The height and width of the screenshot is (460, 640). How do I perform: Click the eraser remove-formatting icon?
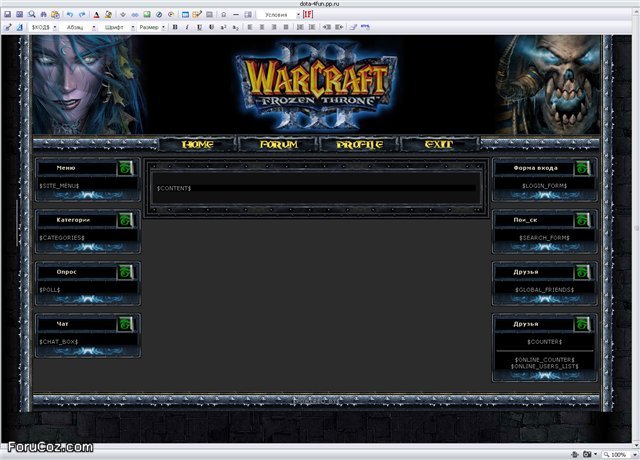tap(353, 27)
